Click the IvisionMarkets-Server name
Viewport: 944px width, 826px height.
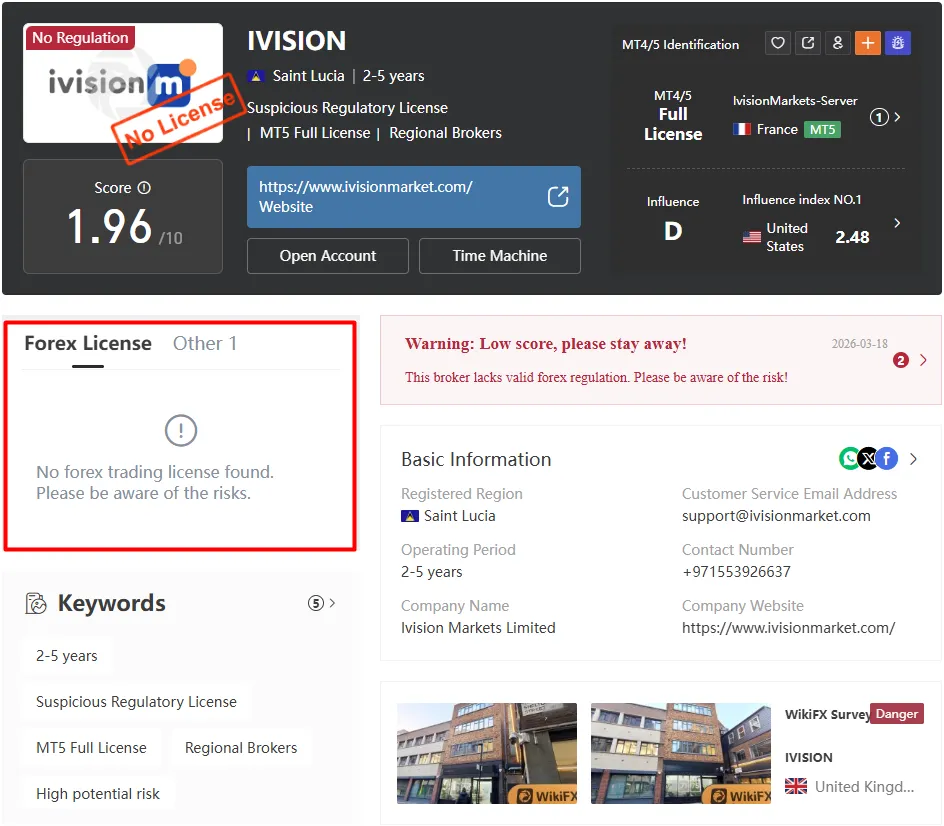(795, 101)
